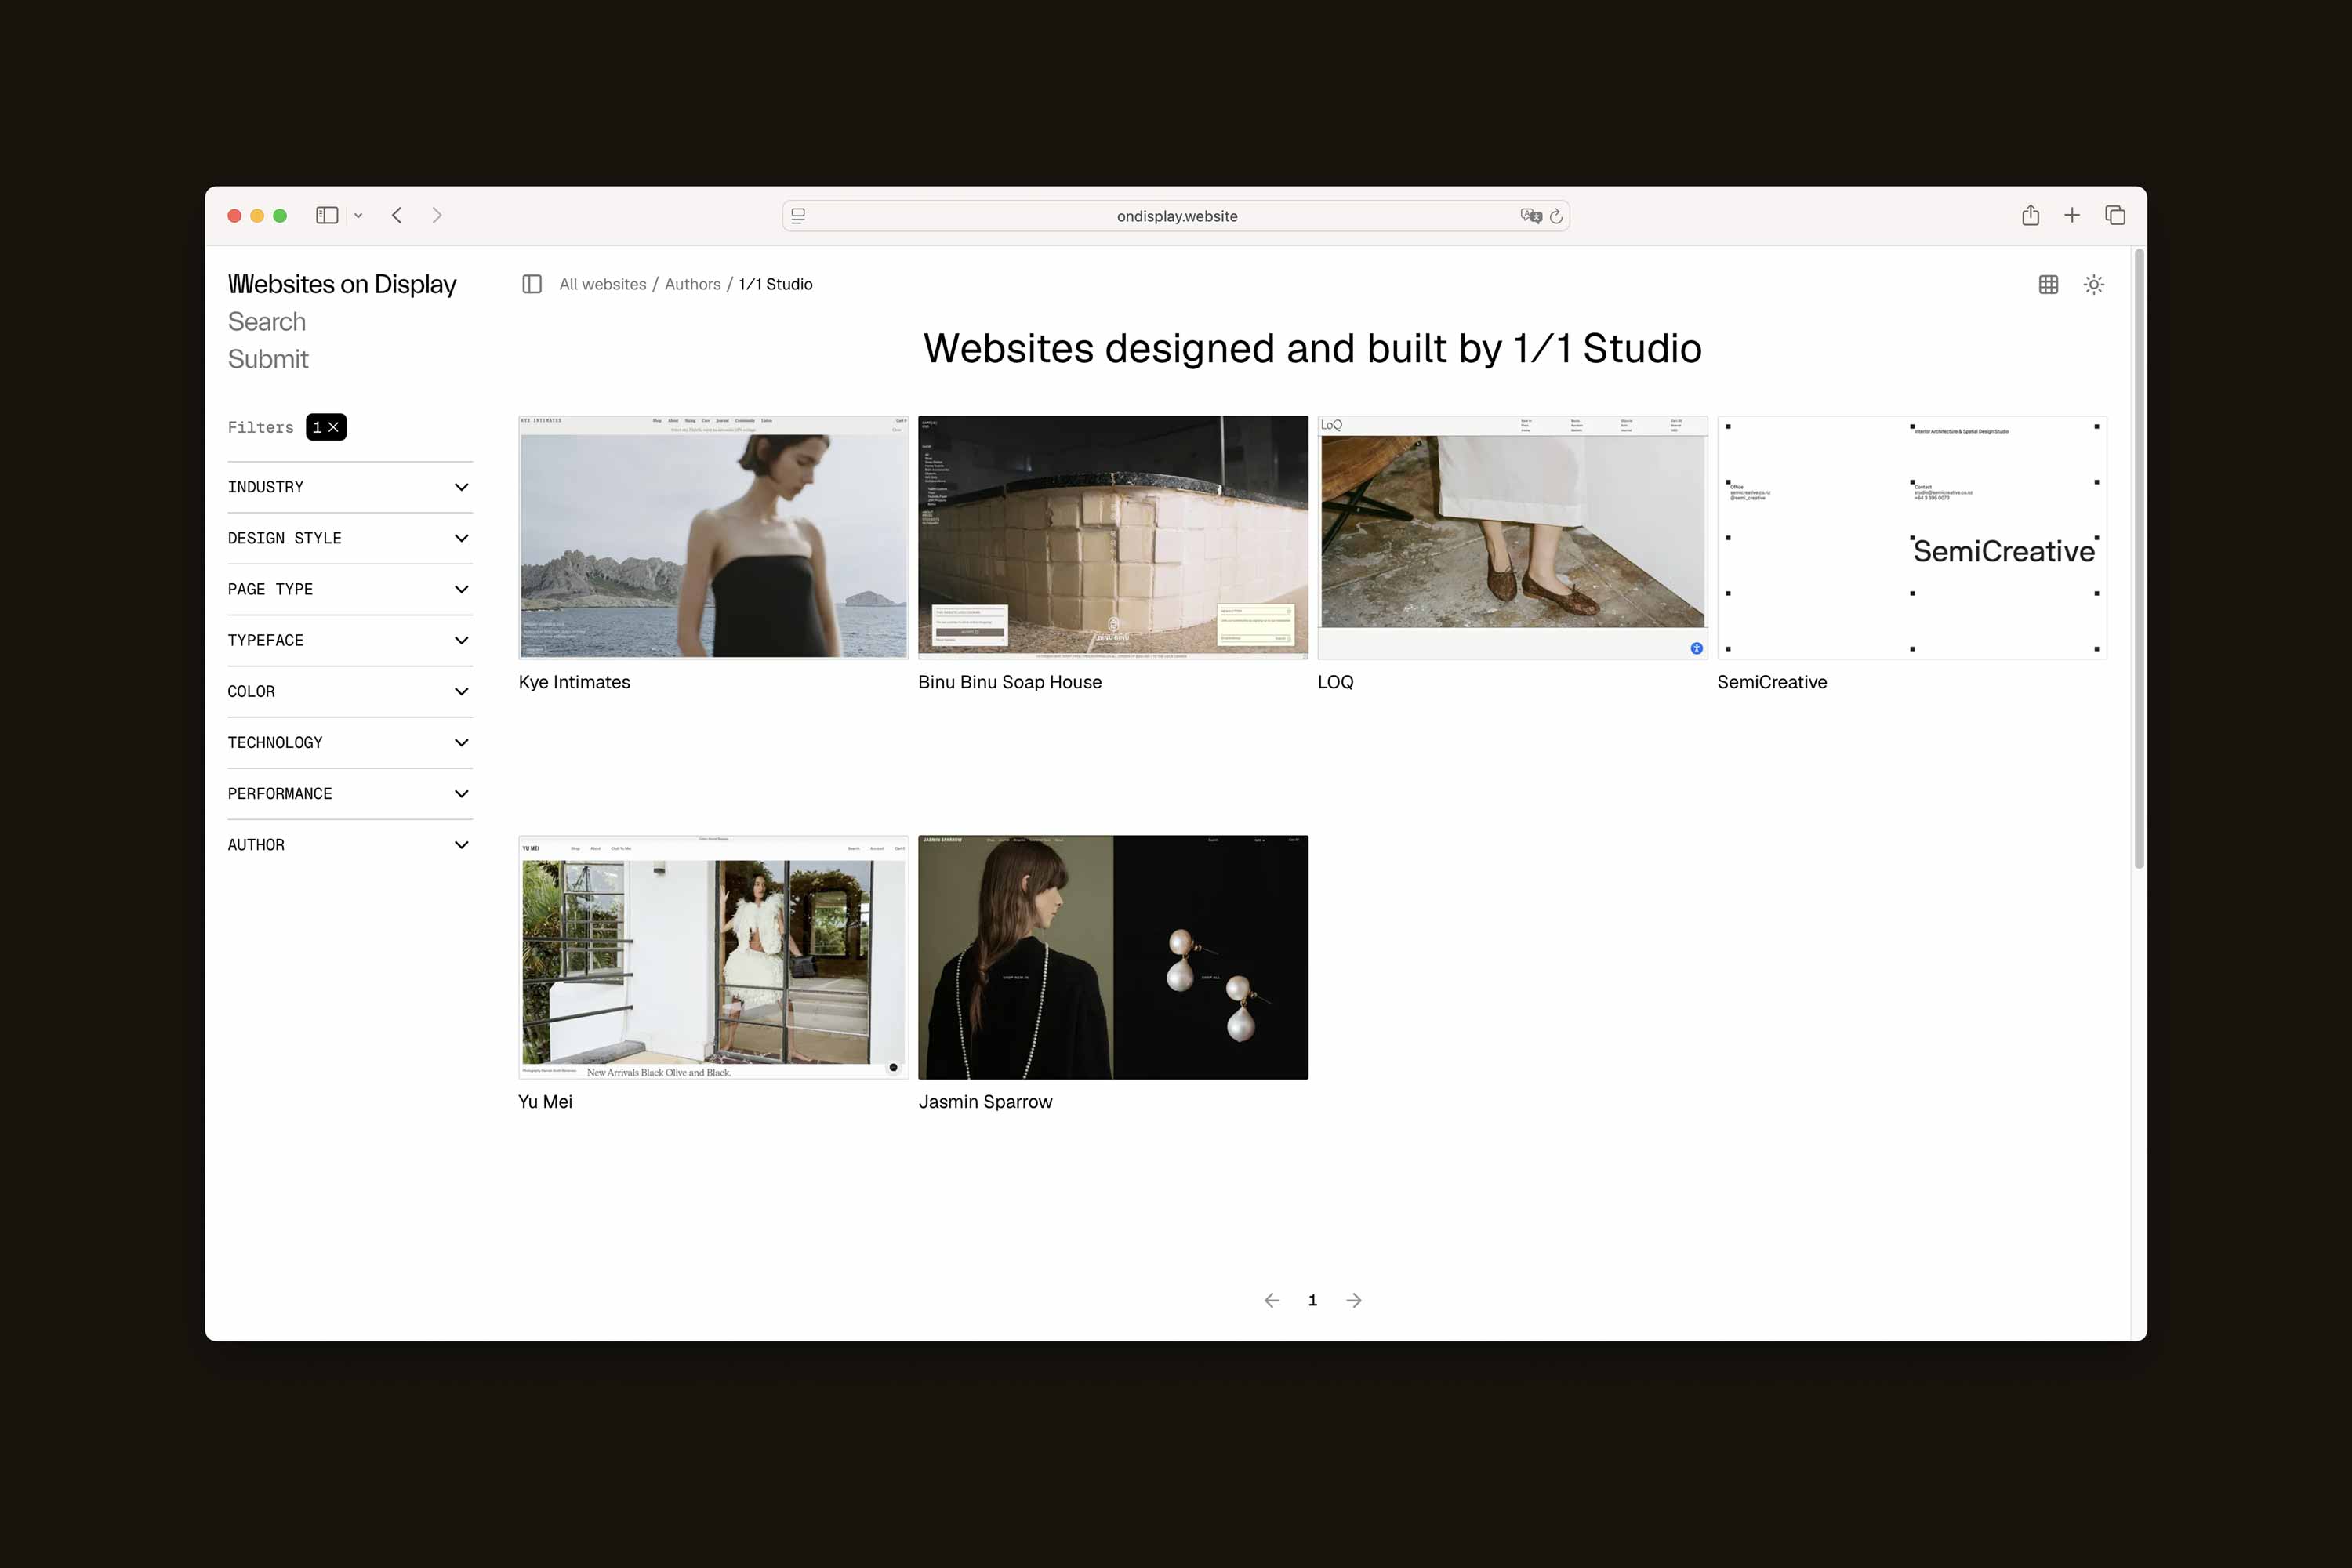Open the Submit page
The height and width of the screenshot is (1568, 2352).
coord(268,359)
